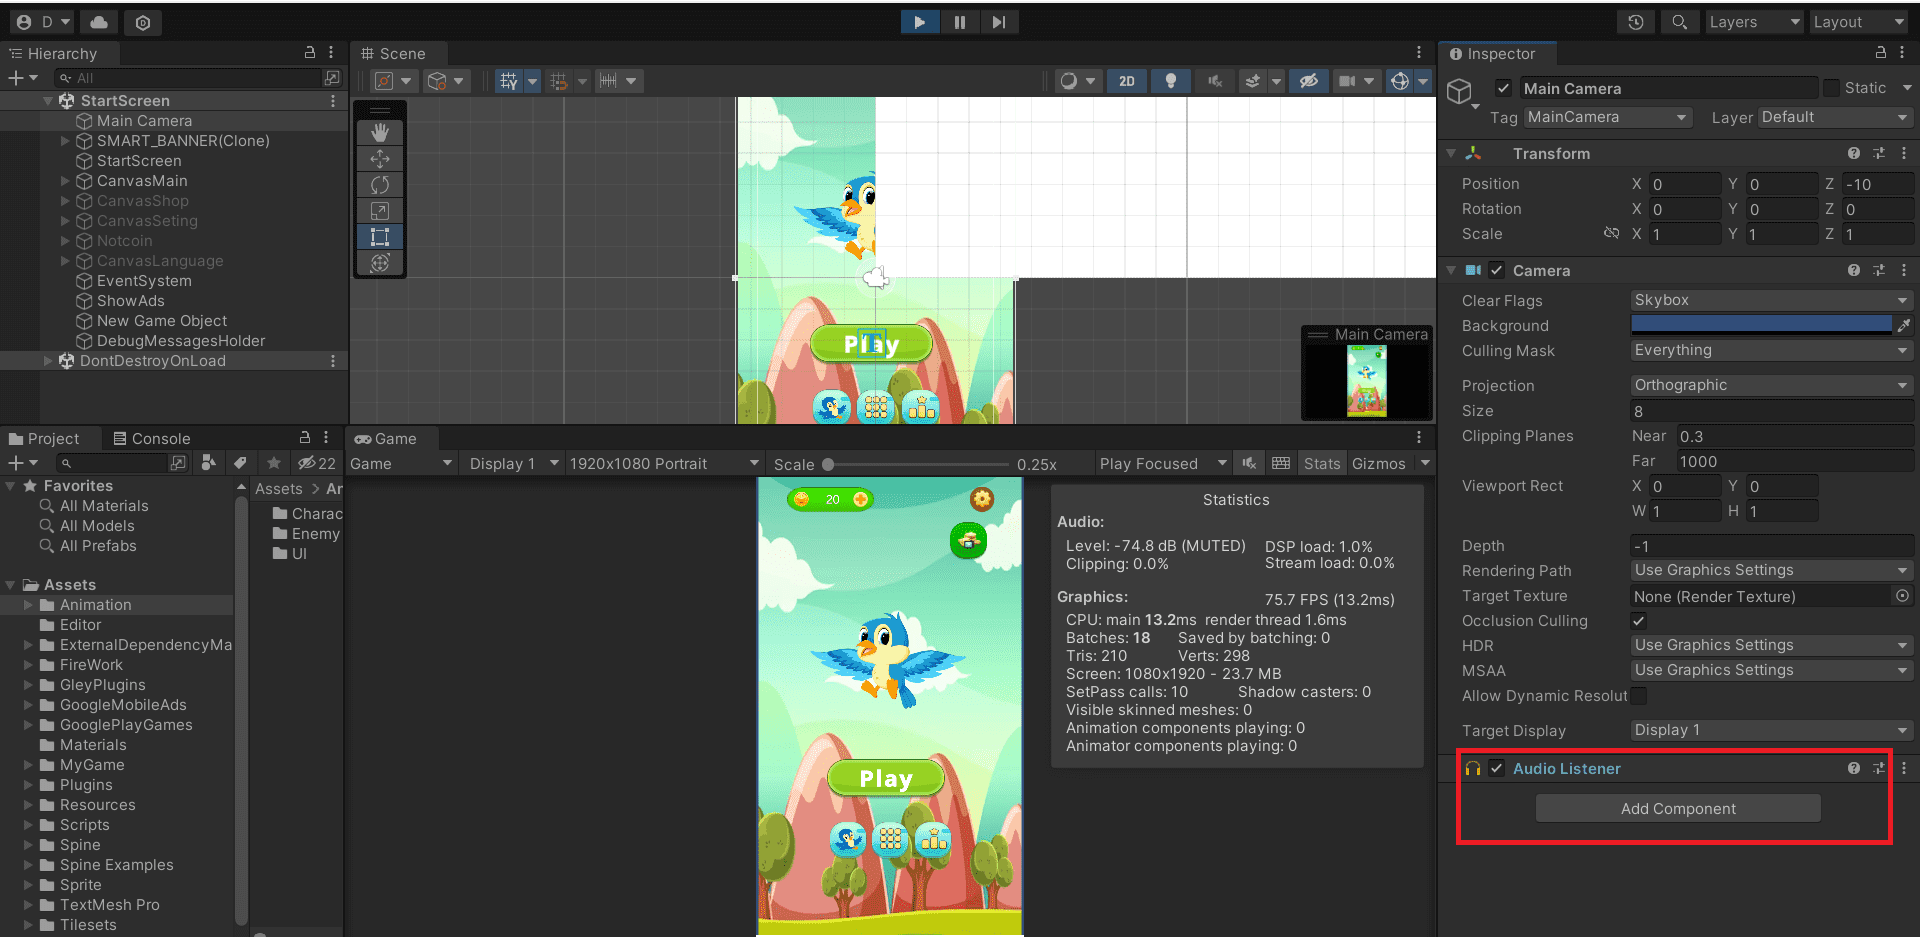Screen dimensions: 1920x937
Task: Open the global search magnifier icon
Action: click(x=1679, y=22)
